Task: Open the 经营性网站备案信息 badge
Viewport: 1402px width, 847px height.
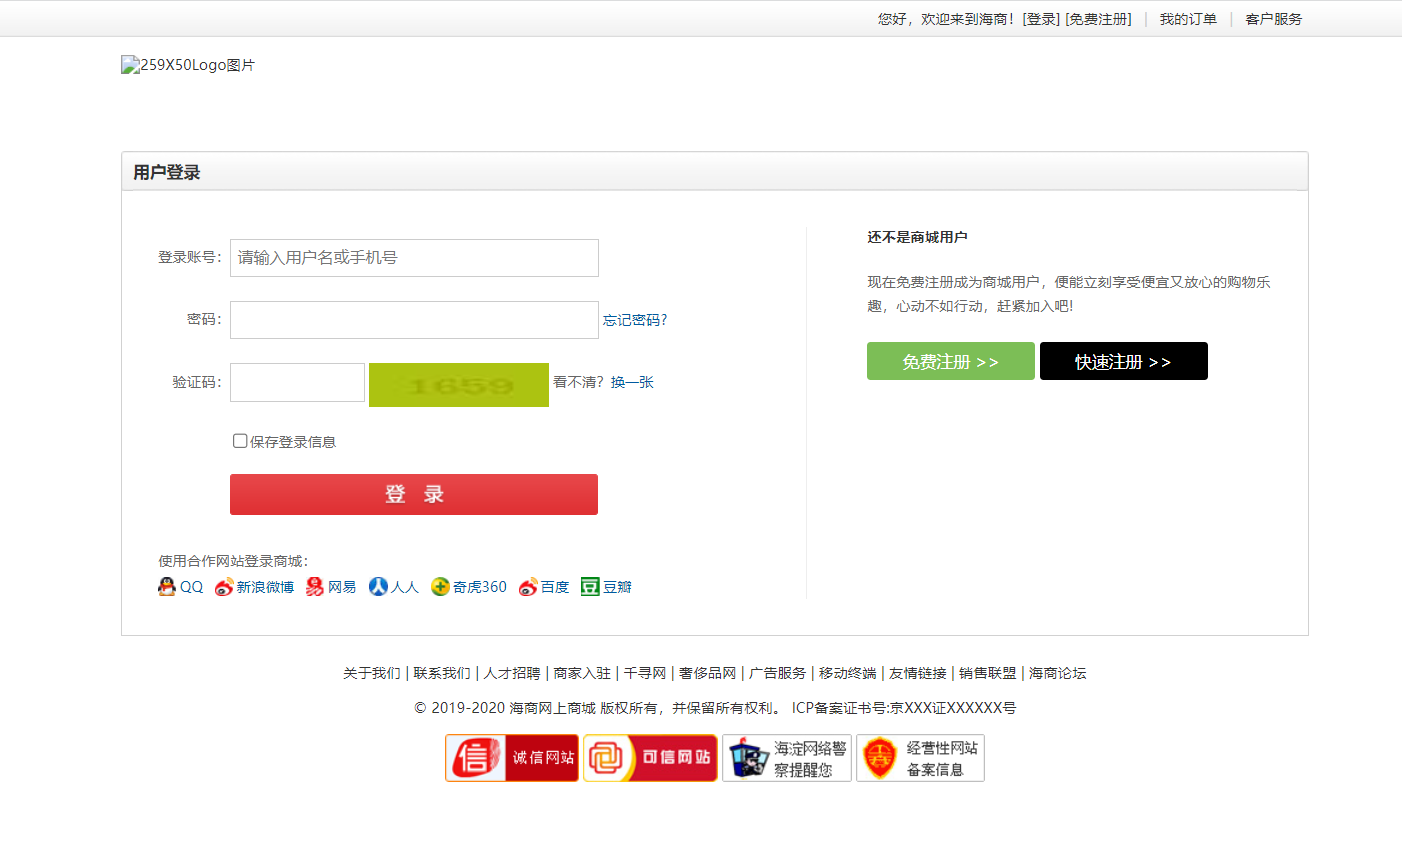Action: click(920, 758)
